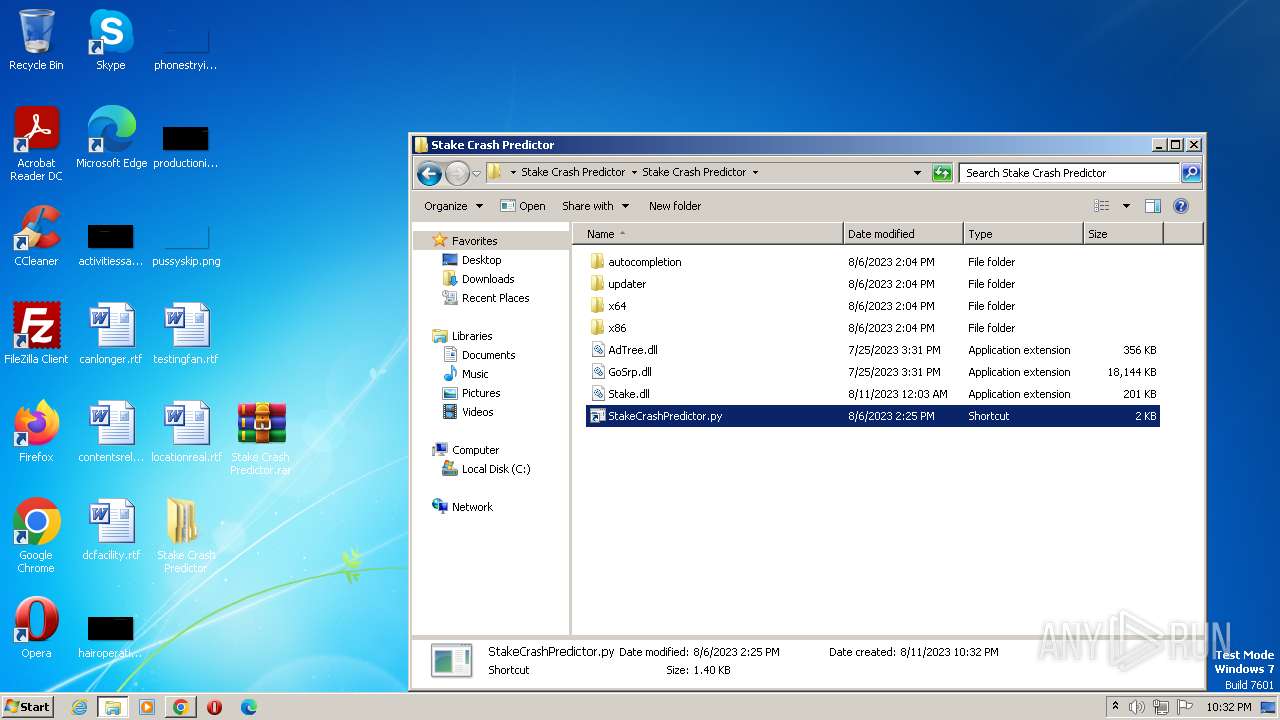1280x720 pixels.
Task: Sort by the Date modified column header
Action: [903, 234]
